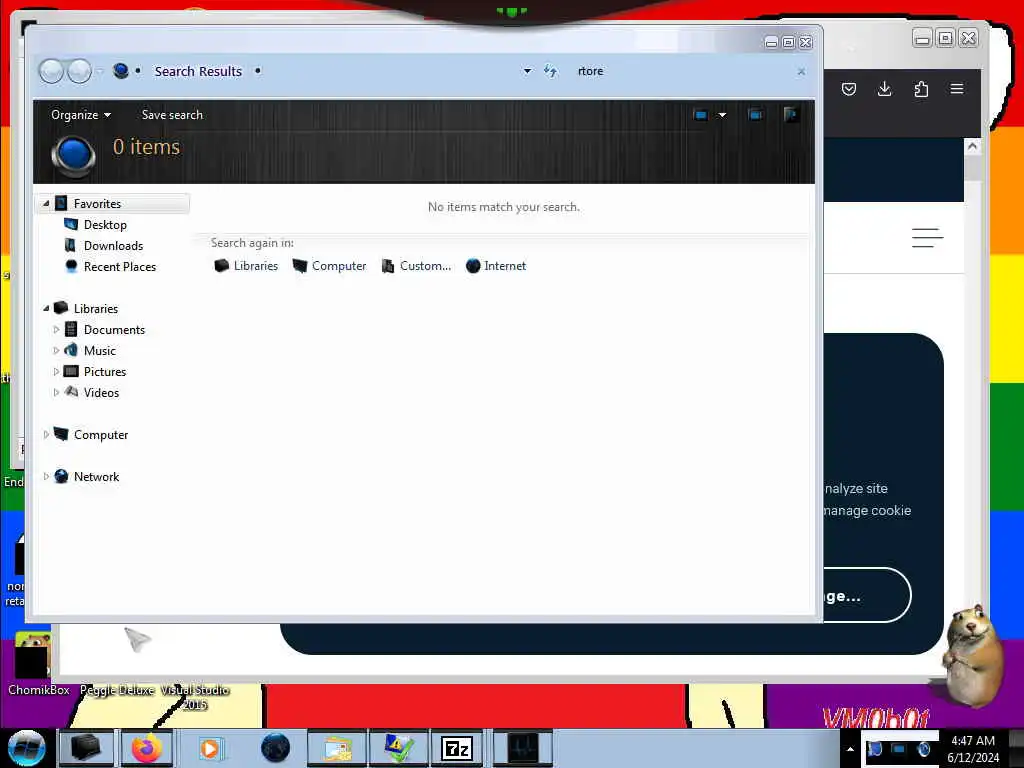Click the Forward navigation button in Explorer
1024x768 pixels.
tap(80, 71)
